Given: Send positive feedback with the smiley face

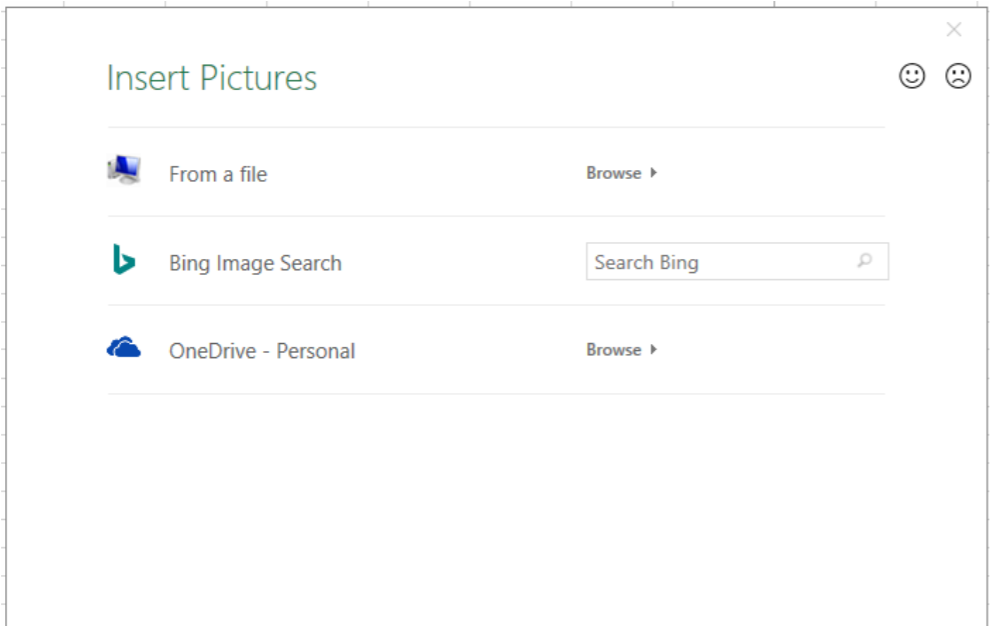Looking at the screenshot, I should point(912,76).
